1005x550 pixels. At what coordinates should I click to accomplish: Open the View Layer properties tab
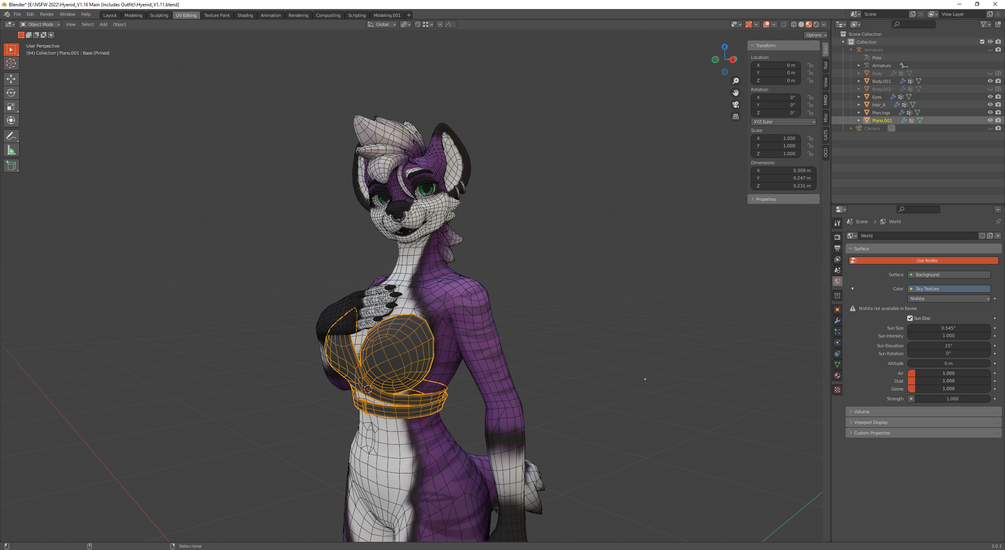(837, 259)
